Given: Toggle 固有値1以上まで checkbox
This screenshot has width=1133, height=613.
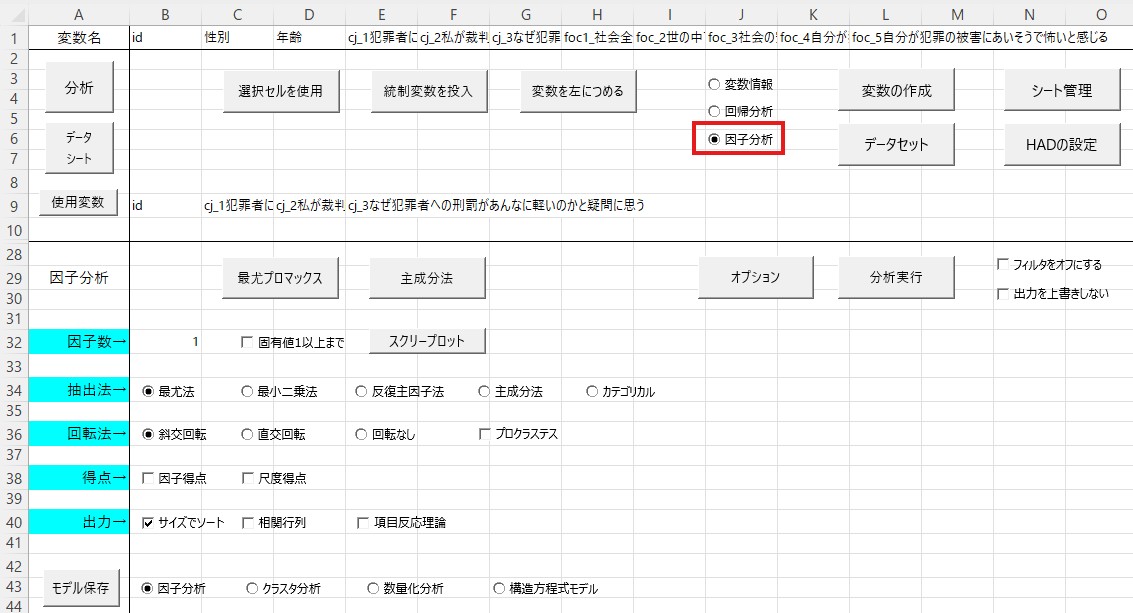Looking at the screenshot, I should pos(248,342).
